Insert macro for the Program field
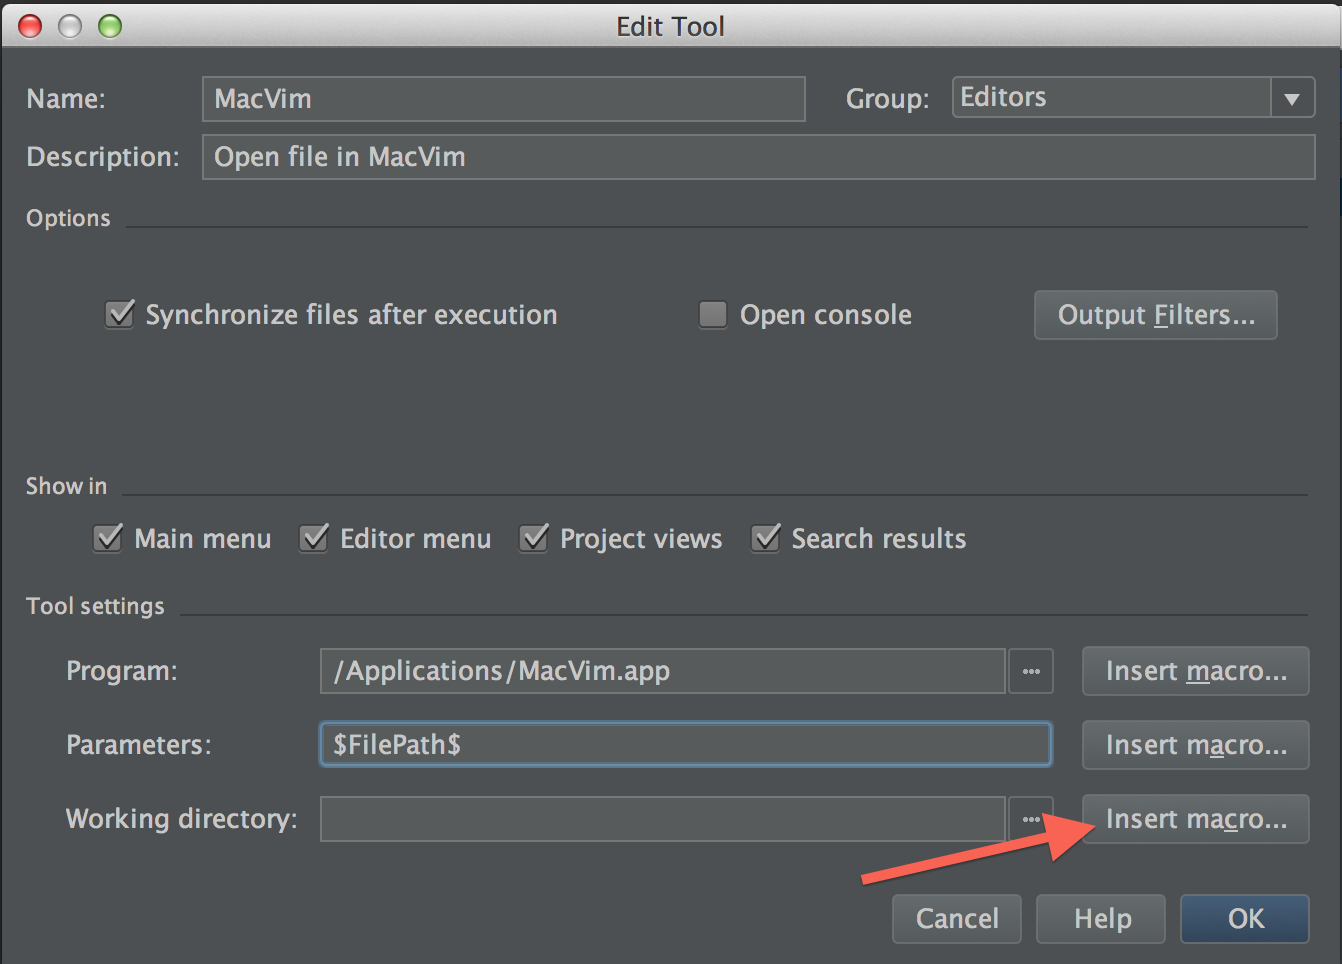This screenshot has height=964, width=1342. pyautogui.click(x=1196, y=671)
